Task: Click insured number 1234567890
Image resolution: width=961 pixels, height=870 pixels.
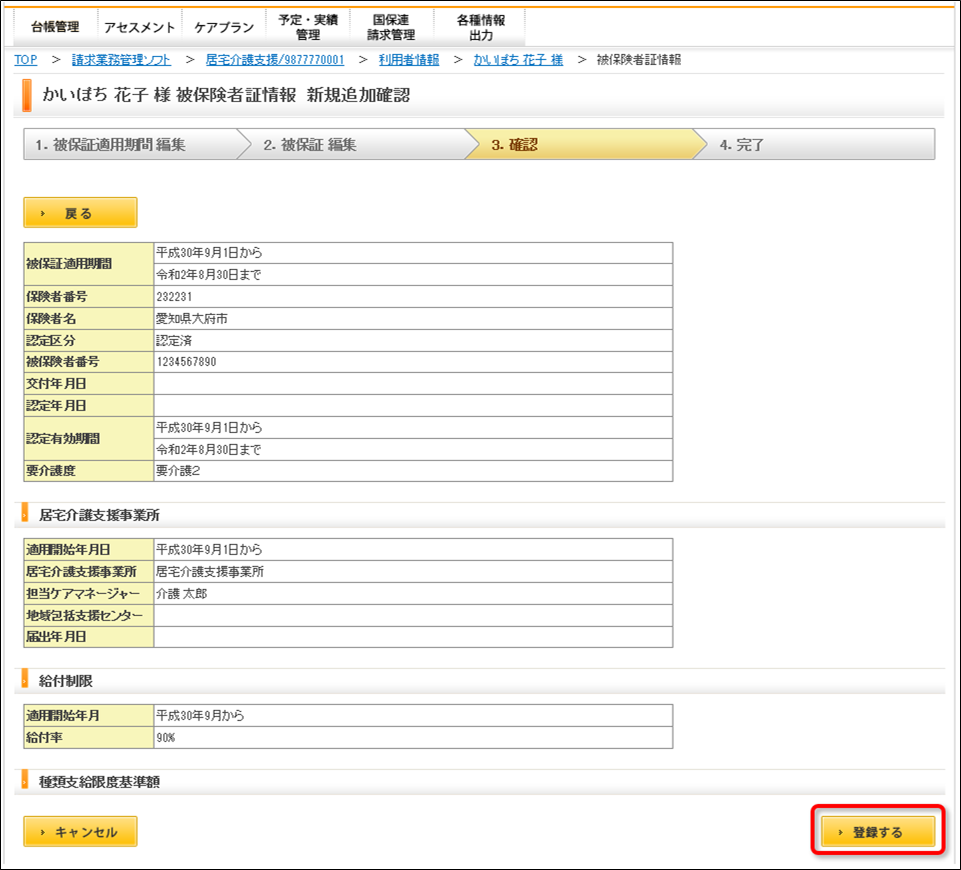Action: tap(186, 362)
